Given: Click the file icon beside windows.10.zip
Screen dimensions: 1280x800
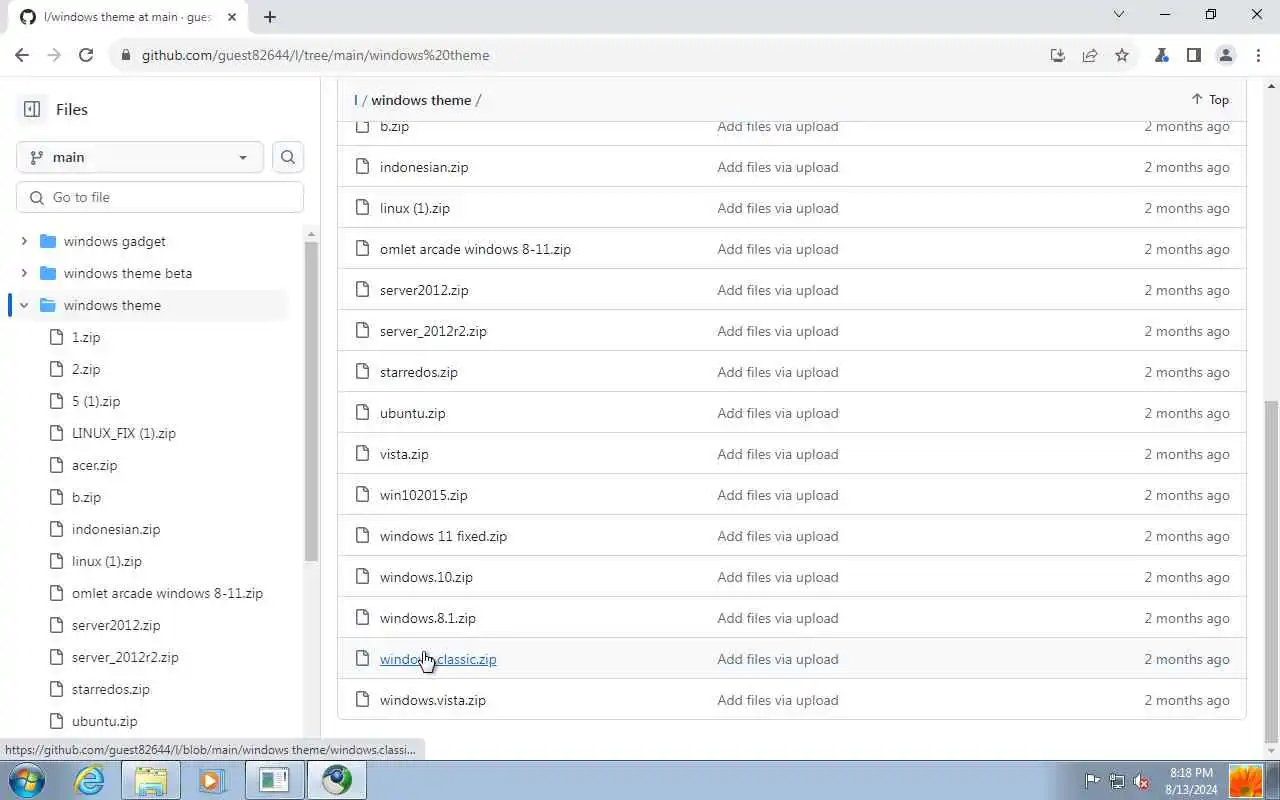Looking at the screenshot, I should click(363, 577).
